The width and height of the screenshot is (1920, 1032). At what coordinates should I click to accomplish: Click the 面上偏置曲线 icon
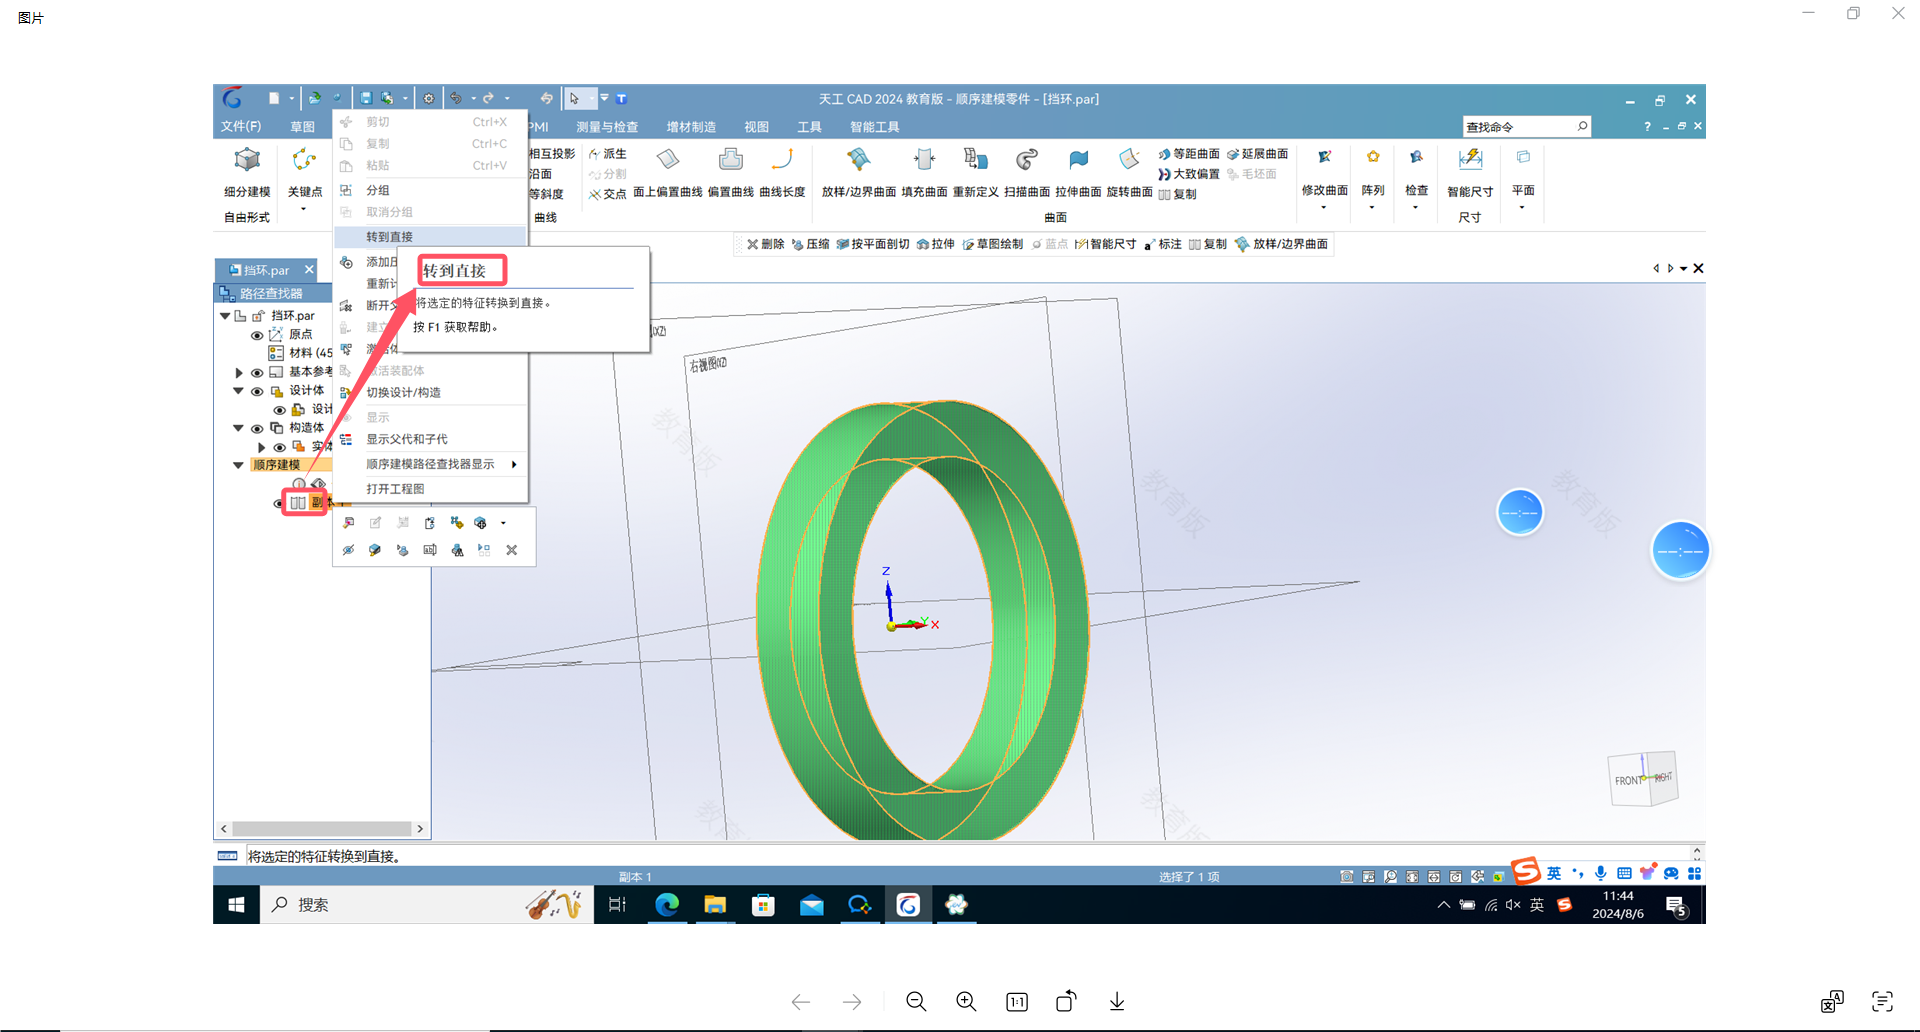(667, 160)
